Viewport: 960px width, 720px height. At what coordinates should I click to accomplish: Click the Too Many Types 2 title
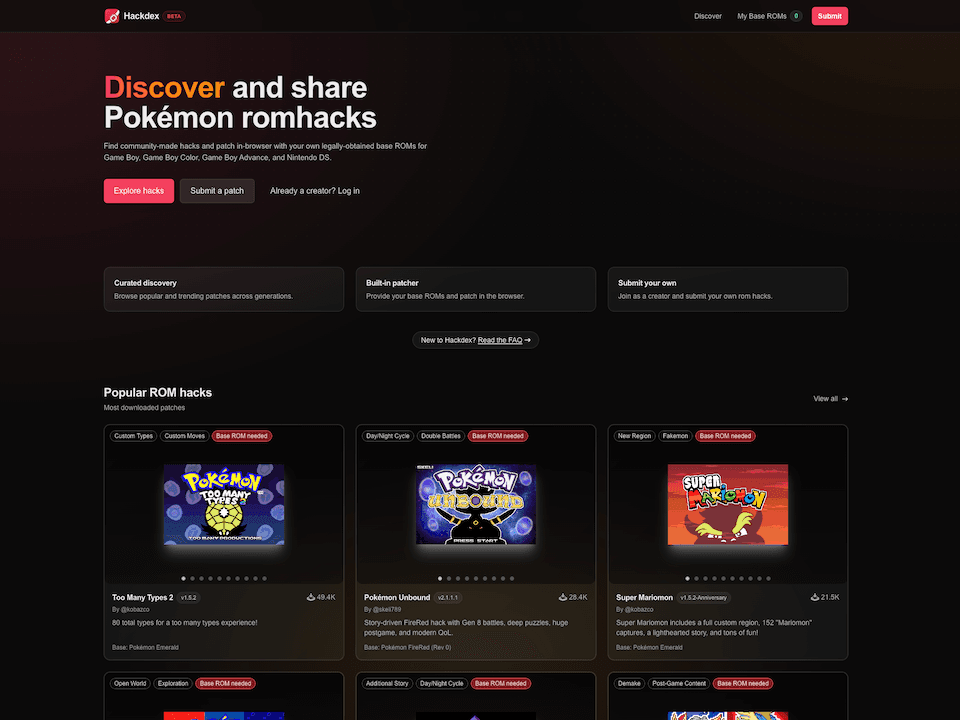143,598
